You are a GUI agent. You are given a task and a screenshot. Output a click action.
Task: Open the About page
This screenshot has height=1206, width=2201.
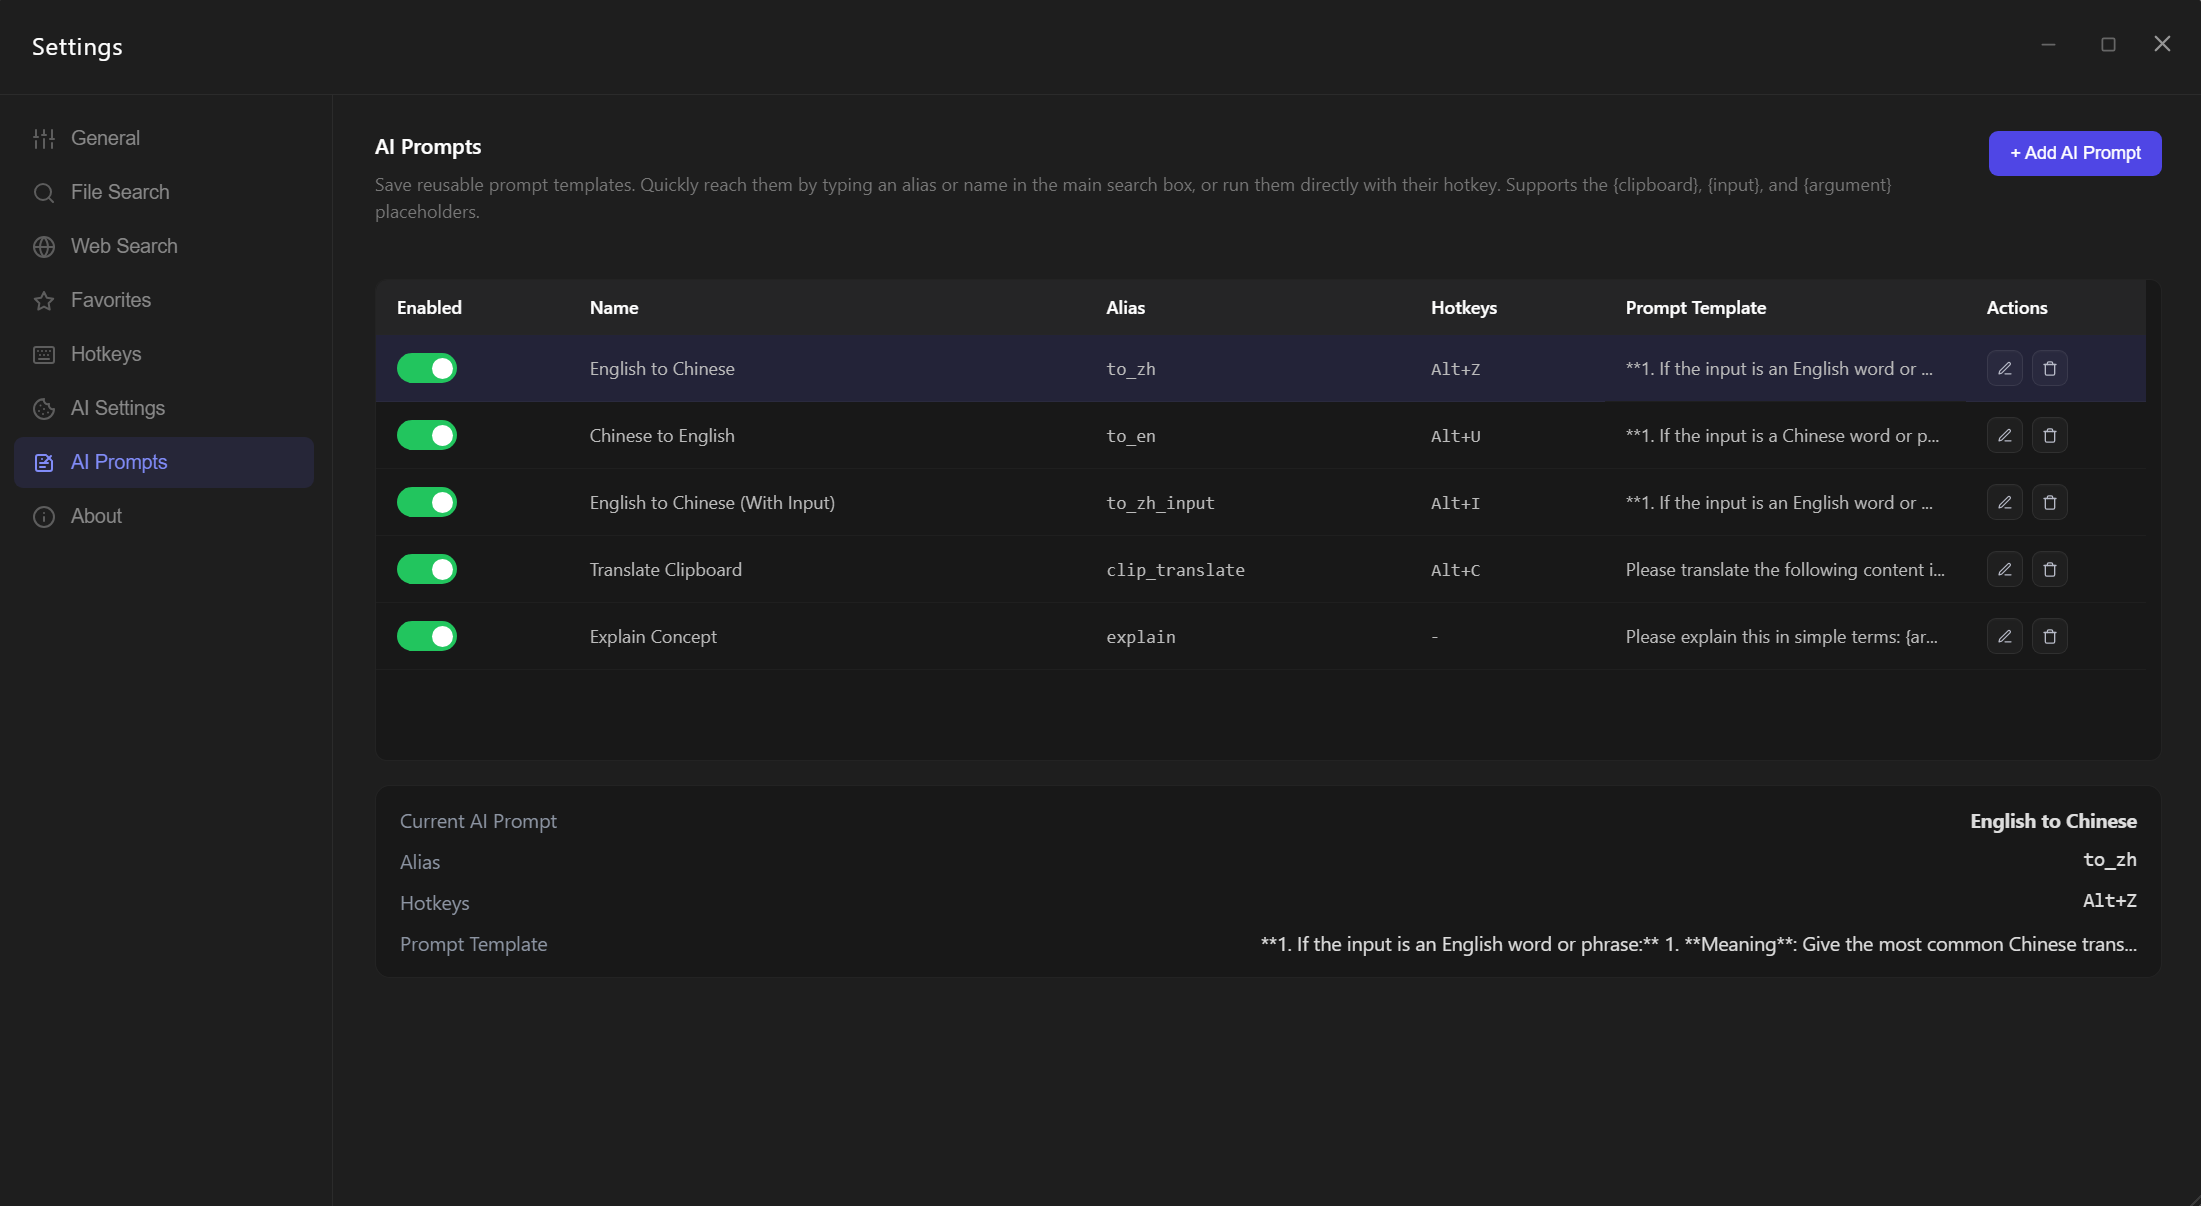[164, 516]
